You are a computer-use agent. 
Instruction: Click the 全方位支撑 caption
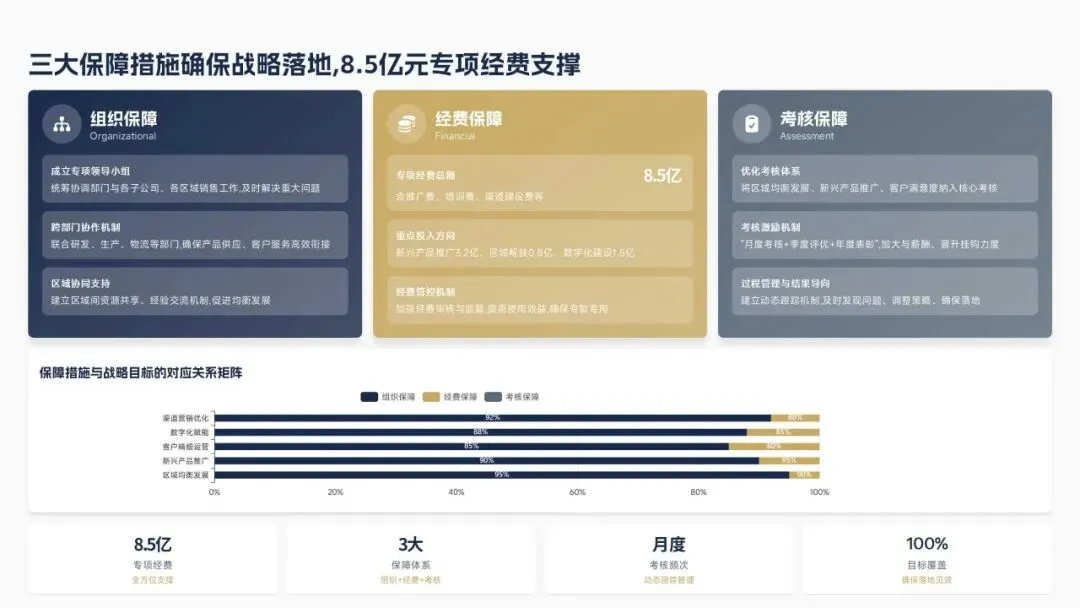[153, 580]
